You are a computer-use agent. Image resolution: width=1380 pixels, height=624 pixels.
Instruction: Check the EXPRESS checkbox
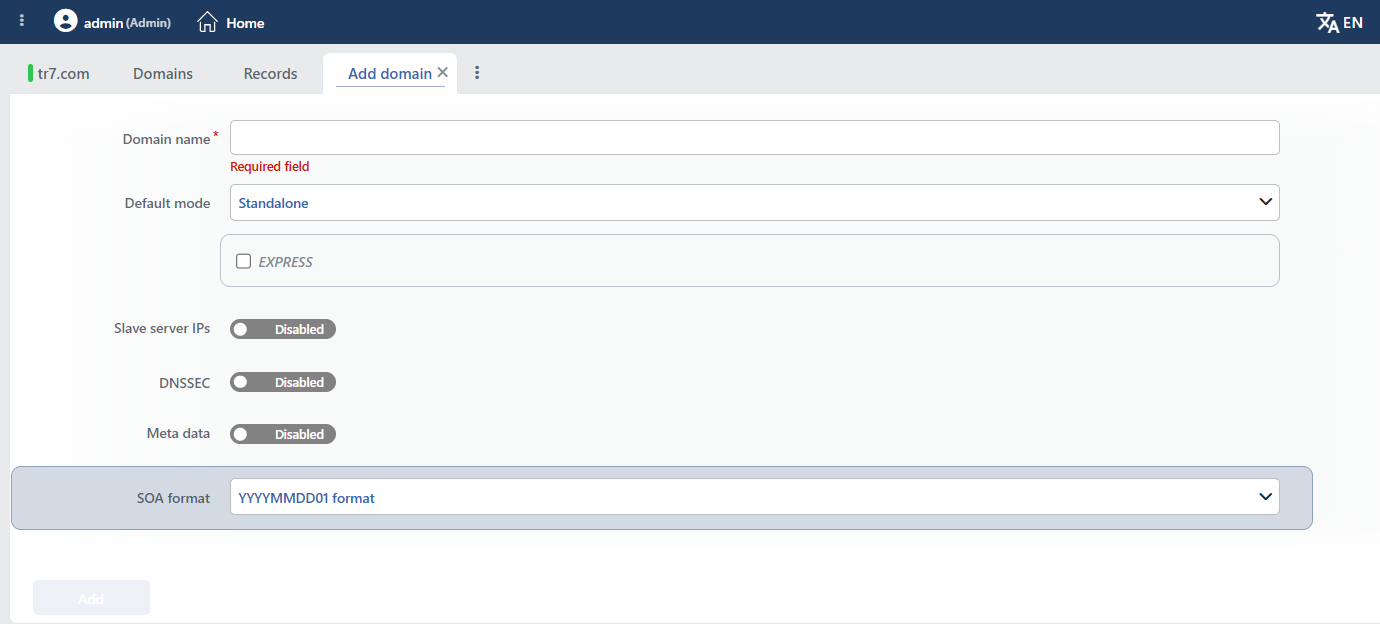(243, 262)
